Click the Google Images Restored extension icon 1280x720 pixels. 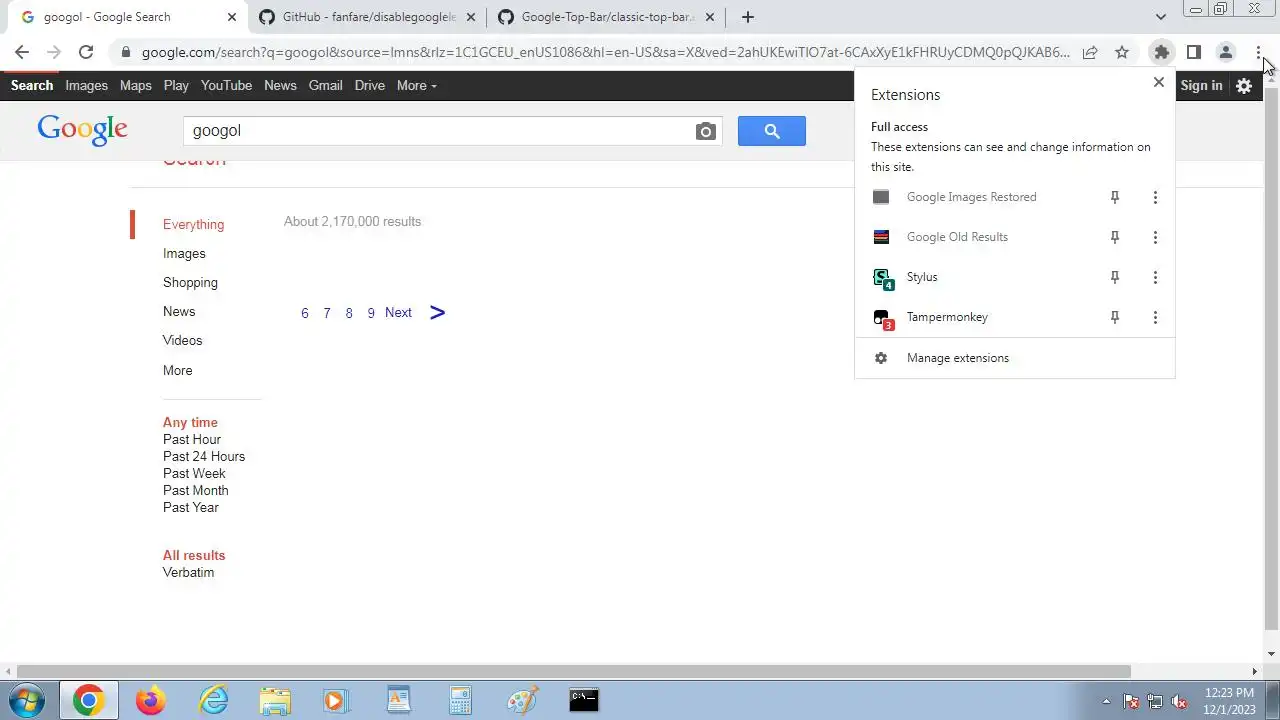[x=881, y=197]
